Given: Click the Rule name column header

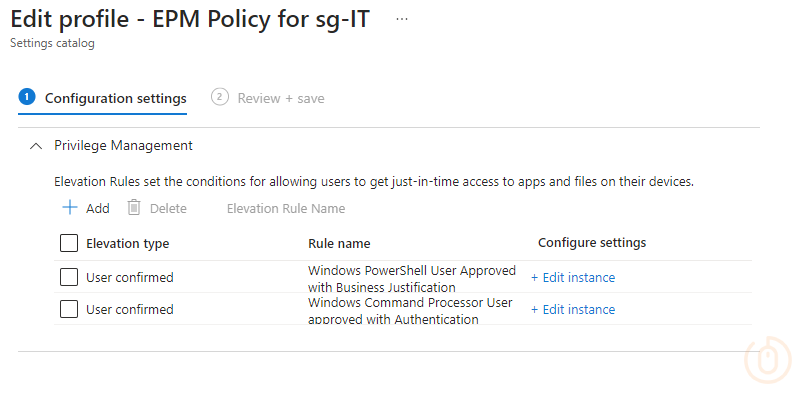Looking at the screenshot, I should click(x=339, y=243).
